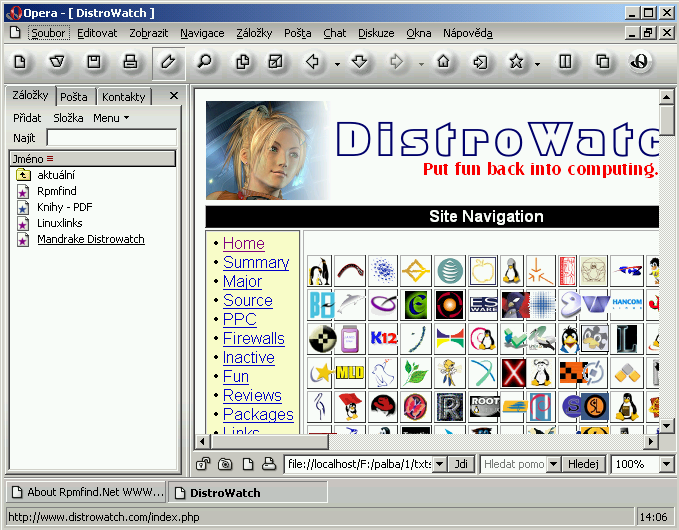Click the Najít search field
Image resolution: width=679 pixels, height=530 pixels.
[112, 138]
